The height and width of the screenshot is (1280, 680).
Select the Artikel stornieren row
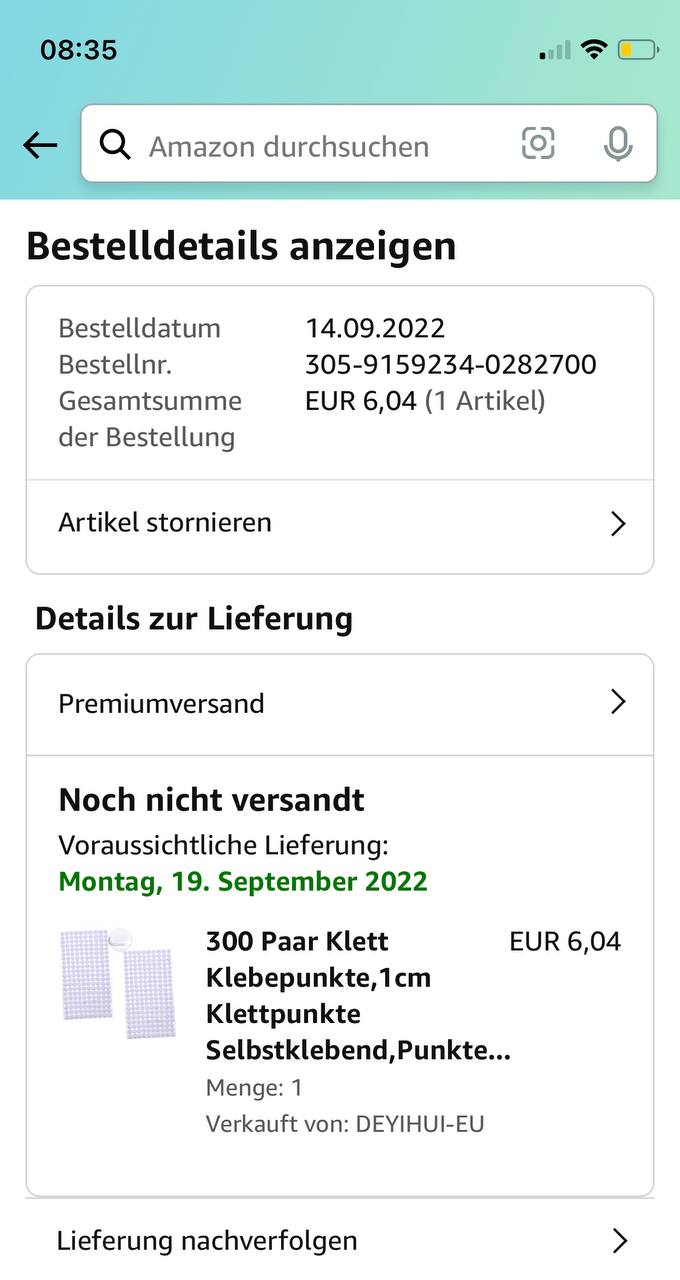(x=300, y=523)
